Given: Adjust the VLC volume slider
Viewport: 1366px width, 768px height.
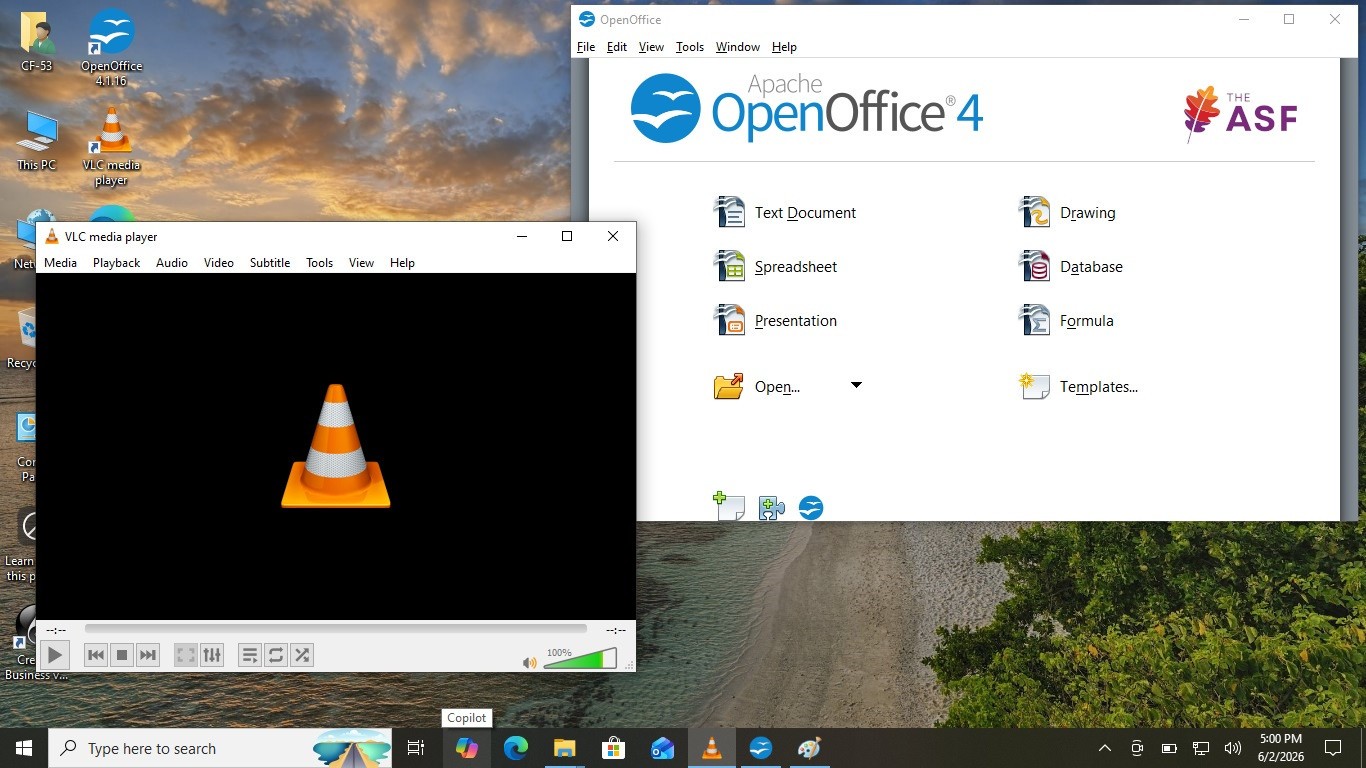Looking at the screenshot, I should click(580, 658).
